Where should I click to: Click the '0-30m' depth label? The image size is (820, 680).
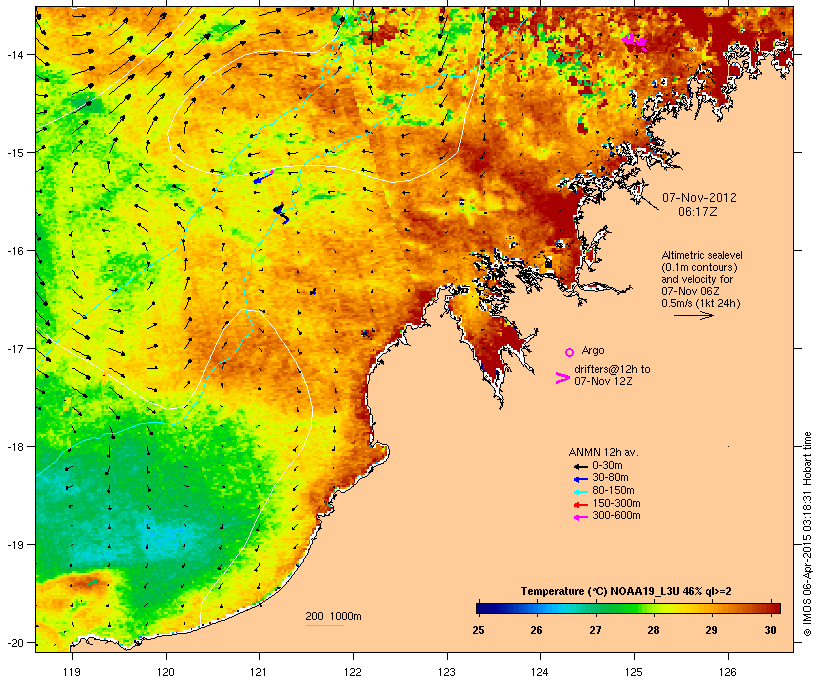coord(607,466)
